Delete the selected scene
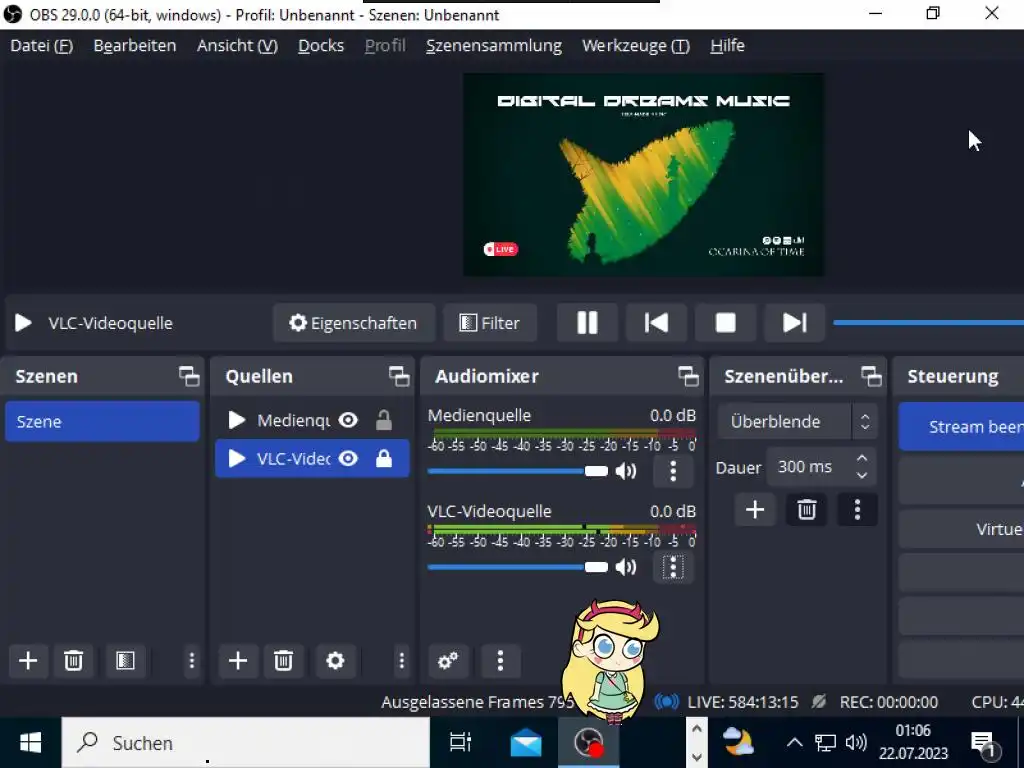 click(73, 661)
